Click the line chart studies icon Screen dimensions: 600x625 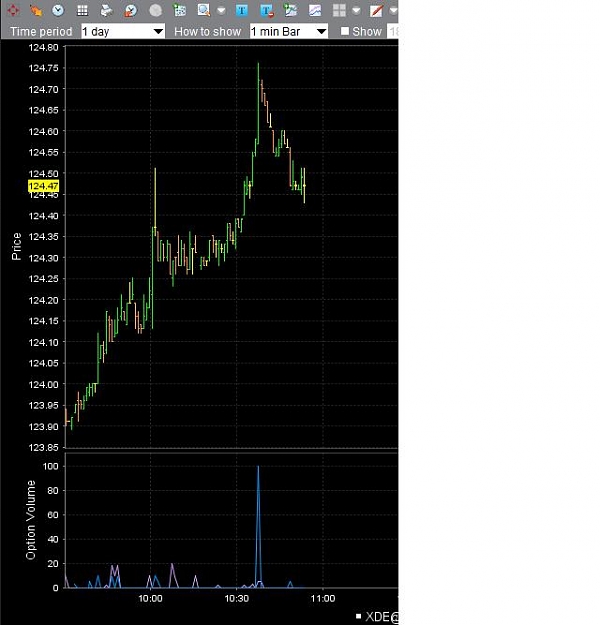pos(315,10)
